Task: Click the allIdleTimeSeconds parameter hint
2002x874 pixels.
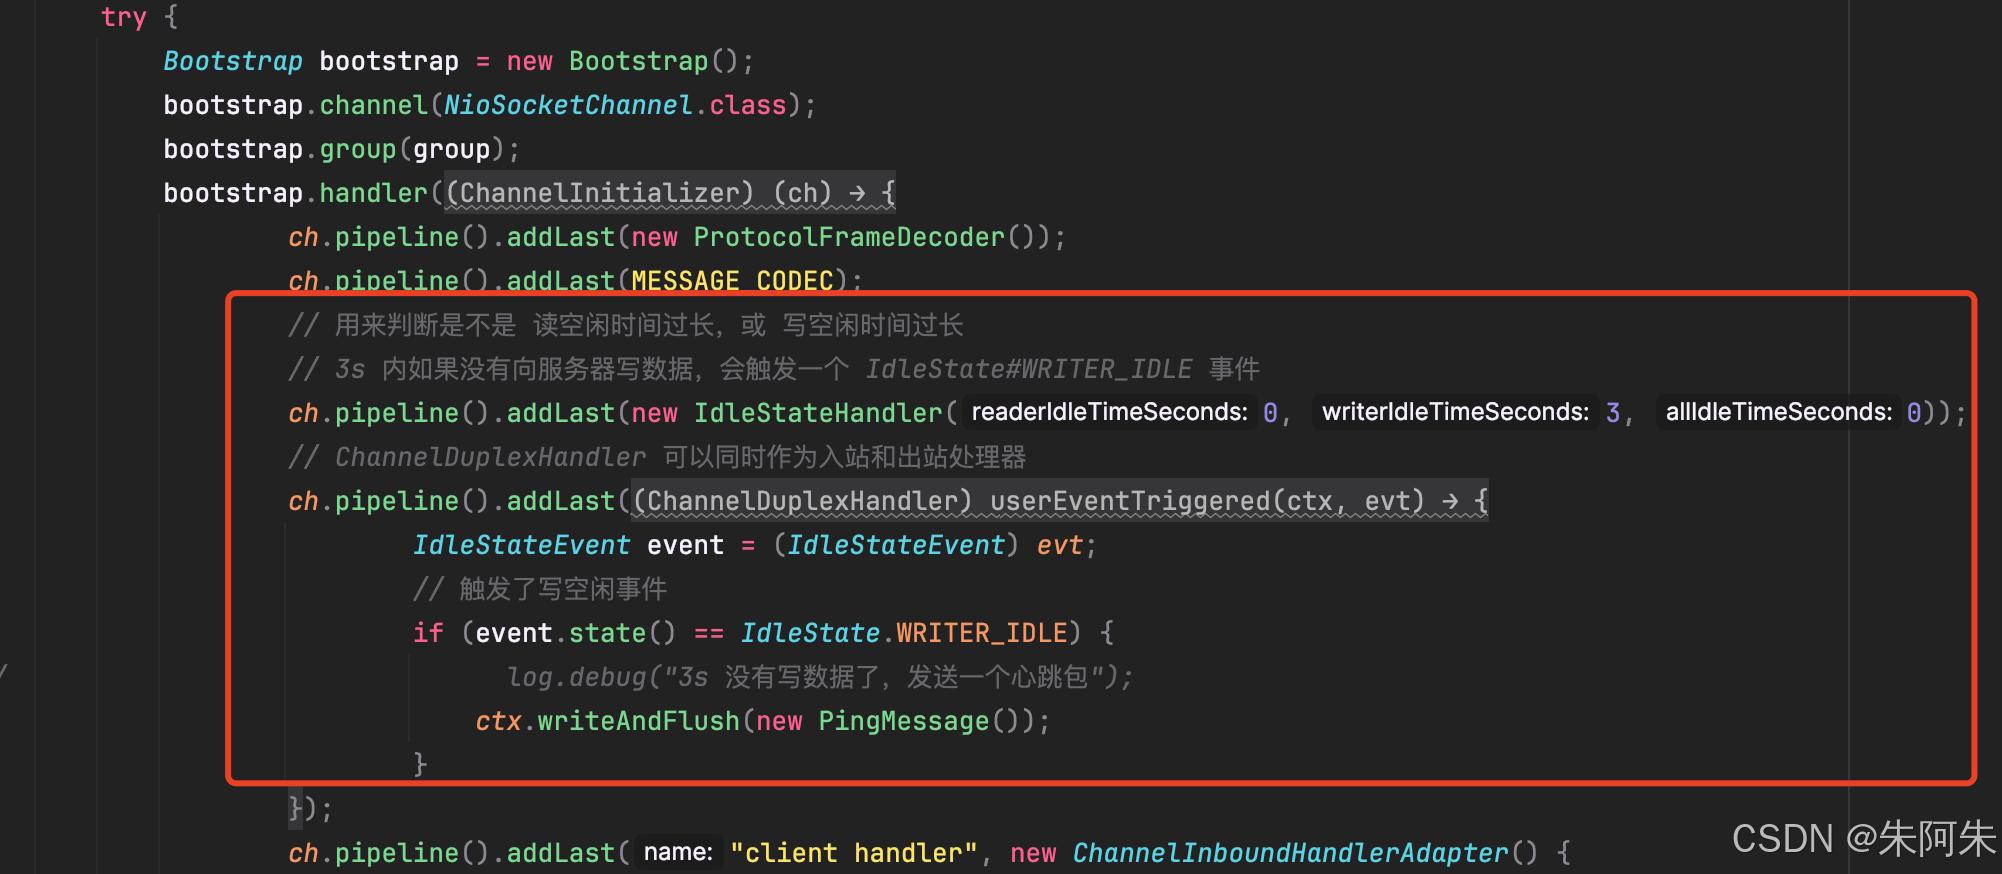Action: click(x=1779, y=412)
